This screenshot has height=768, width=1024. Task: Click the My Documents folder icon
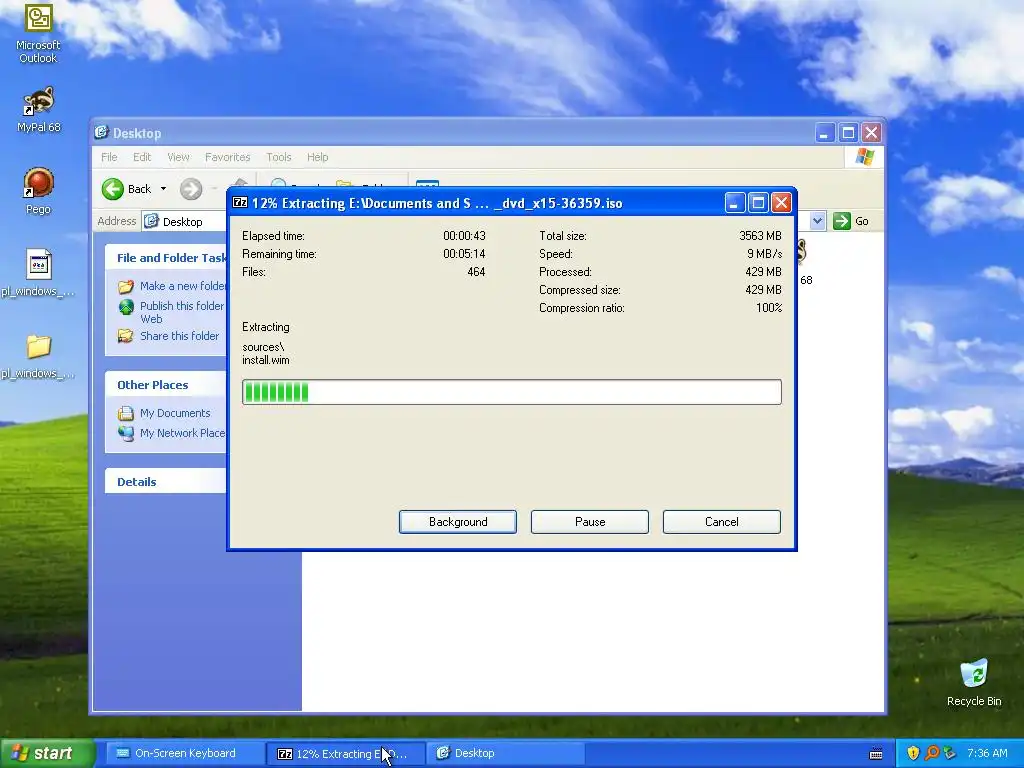125,413
